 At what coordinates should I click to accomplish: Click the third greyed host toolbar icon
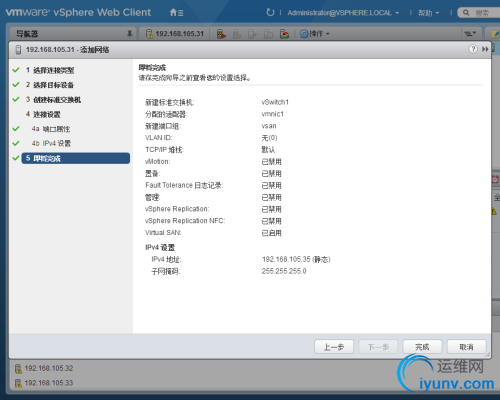pyautogui.click(x=253, y=34)
